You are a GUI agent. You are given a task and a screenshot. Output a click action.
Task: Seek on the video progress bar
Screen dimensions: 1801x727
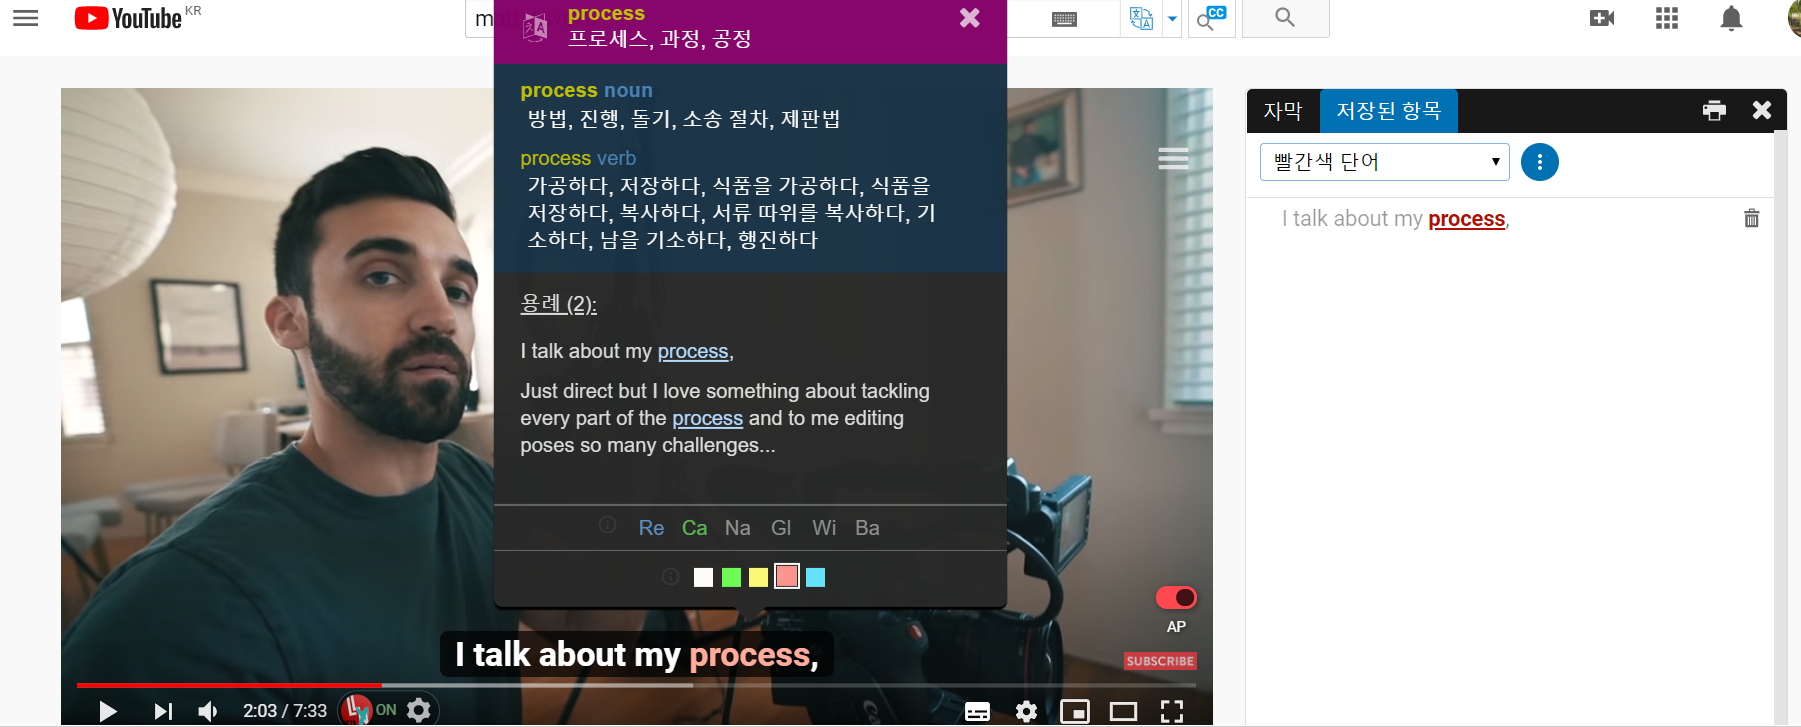tap(636, 685)
